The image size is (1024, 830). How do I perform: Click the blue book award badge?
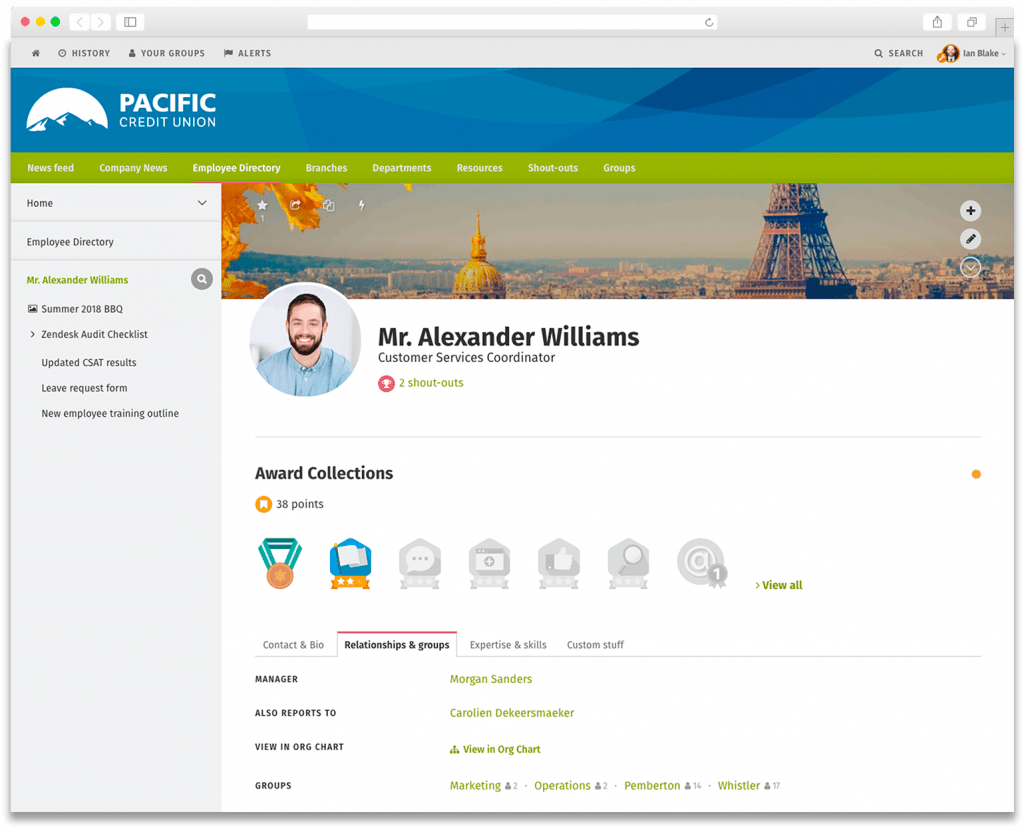350,564
